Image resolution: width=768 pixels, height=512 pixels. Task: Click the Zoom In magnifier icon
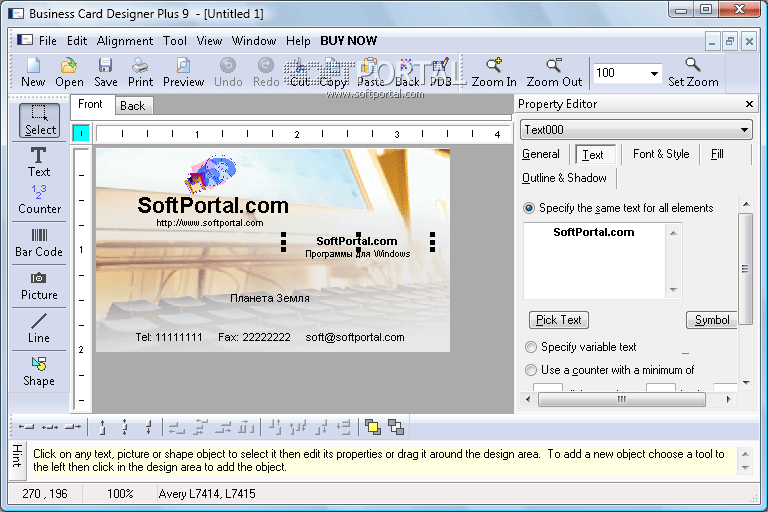(x=494, y=72)
